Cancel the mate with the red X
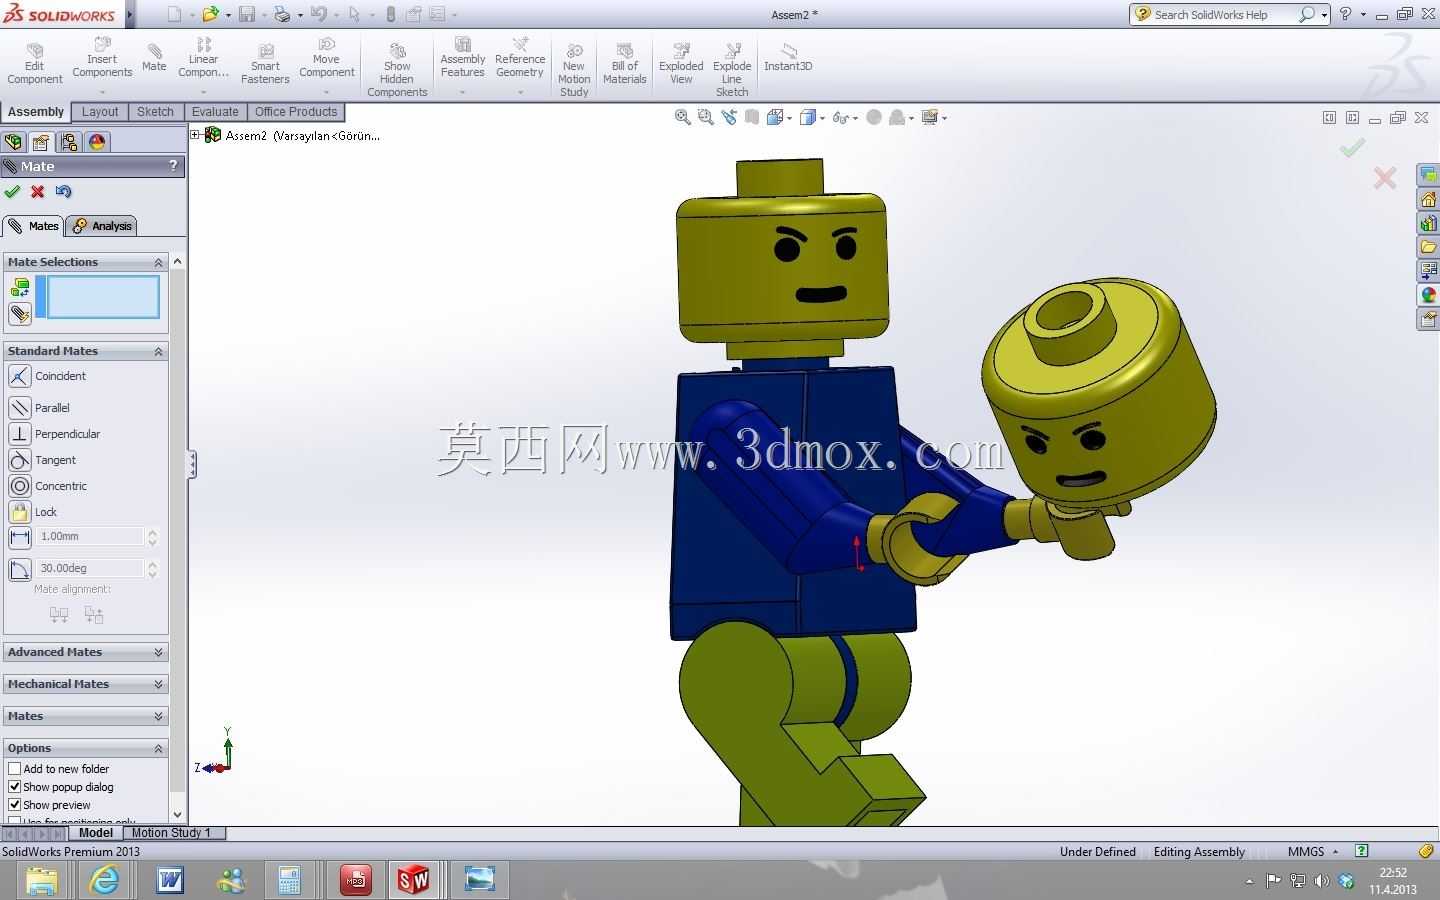The height and width of the screenshot is (900, 1440). point(38,192)
